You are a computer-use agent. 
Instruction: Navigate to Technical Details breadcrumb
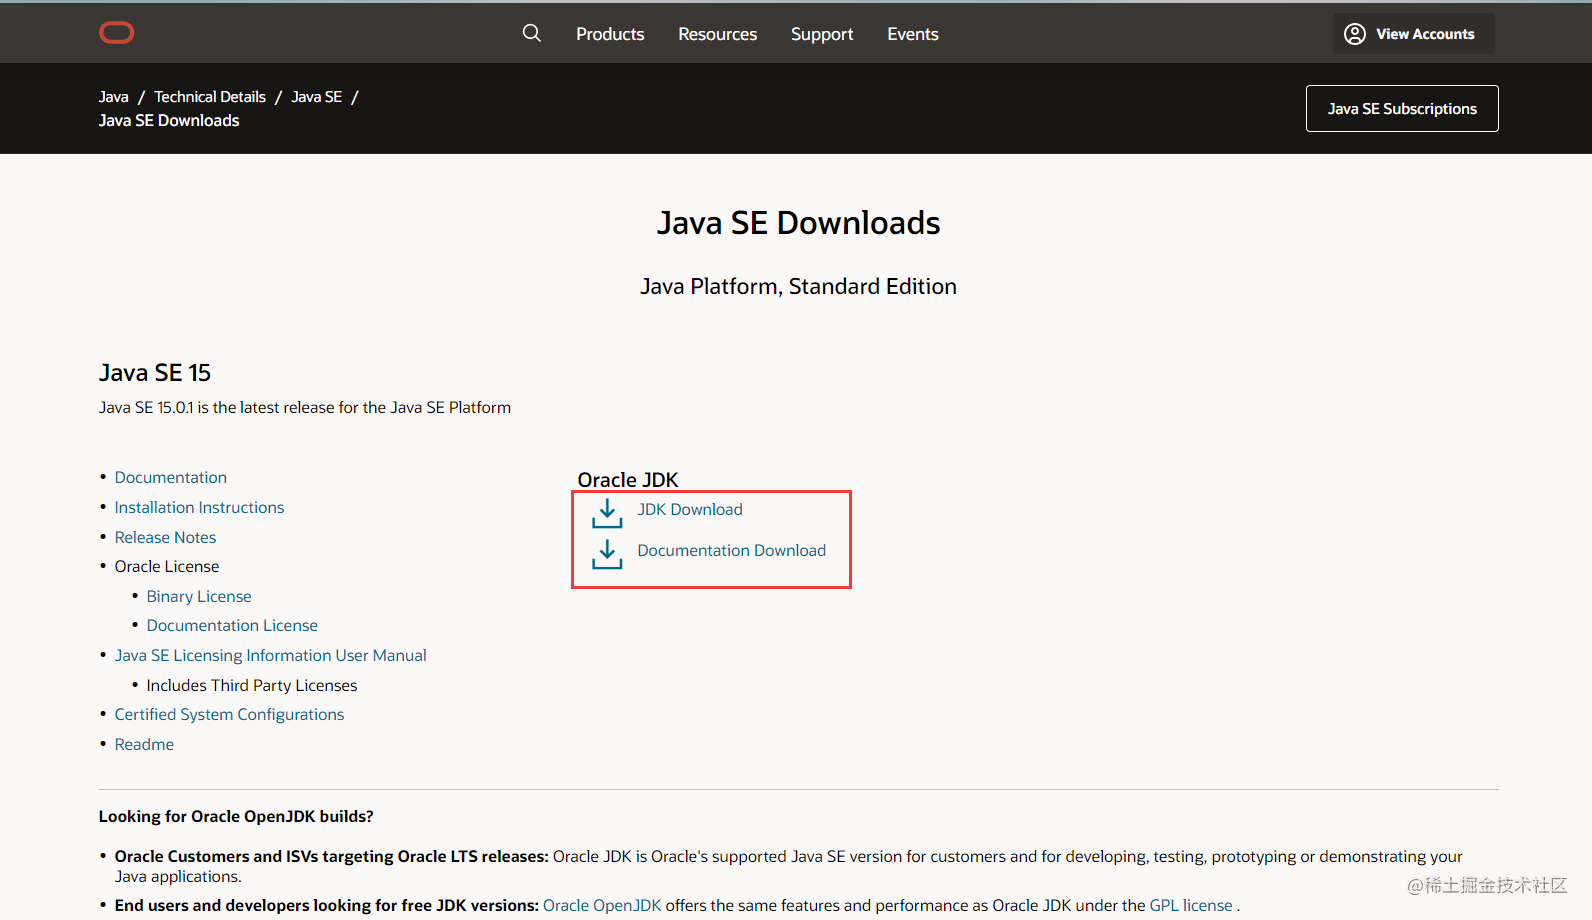click(210, 97)
